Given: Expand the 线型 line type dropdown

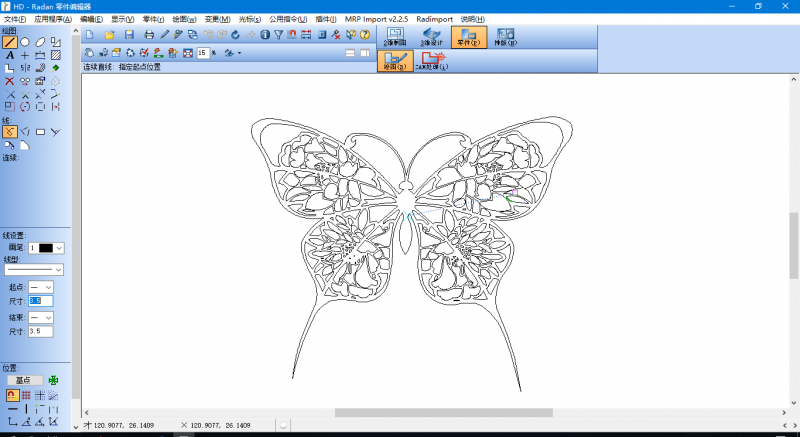Looking at the screenshot, I should point(59,269).
